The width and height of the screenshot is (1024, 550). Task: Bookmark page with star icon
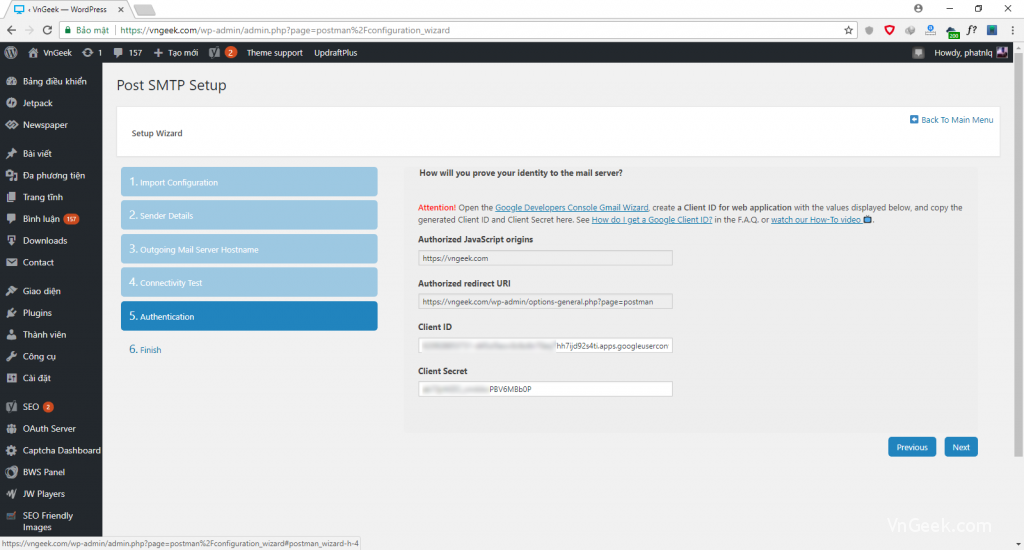[x=848, y=30]
